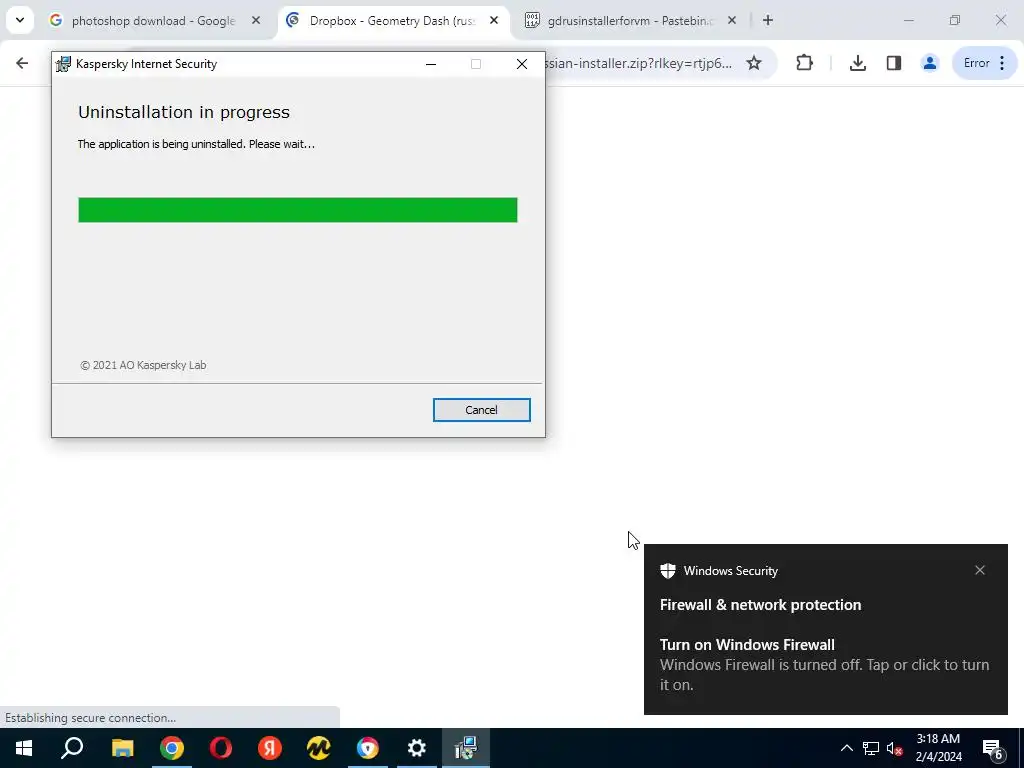
Task: Open Settings gear from taskbar
Action: point(417,748)
